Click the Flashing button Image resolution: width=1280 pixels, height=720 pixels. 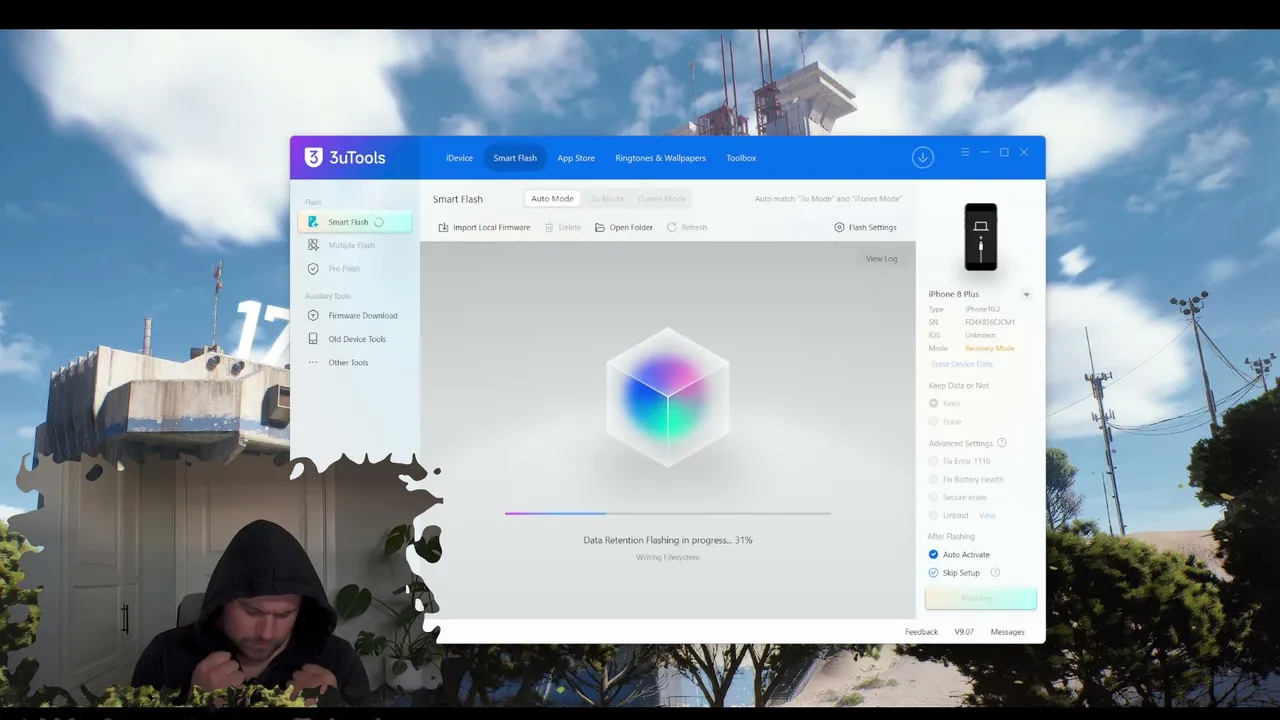click(981, 598)
